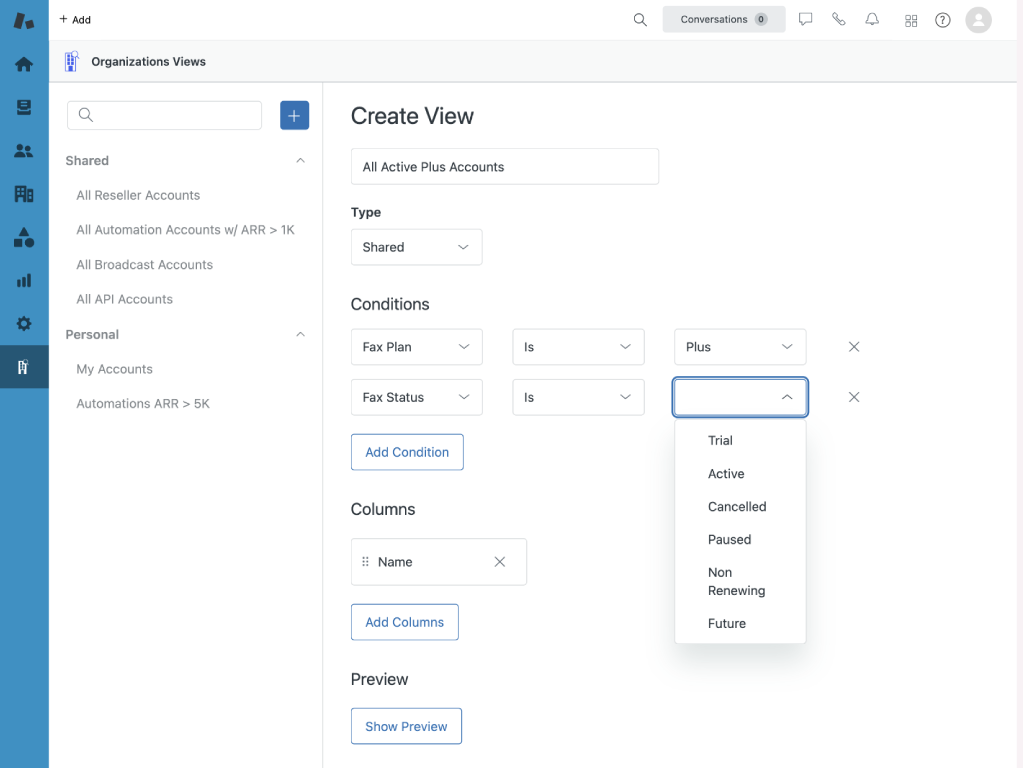This screenshot has width=1024, height=768.
Task: Open the Customers icon in sidebar
Action: click(24, 151)
